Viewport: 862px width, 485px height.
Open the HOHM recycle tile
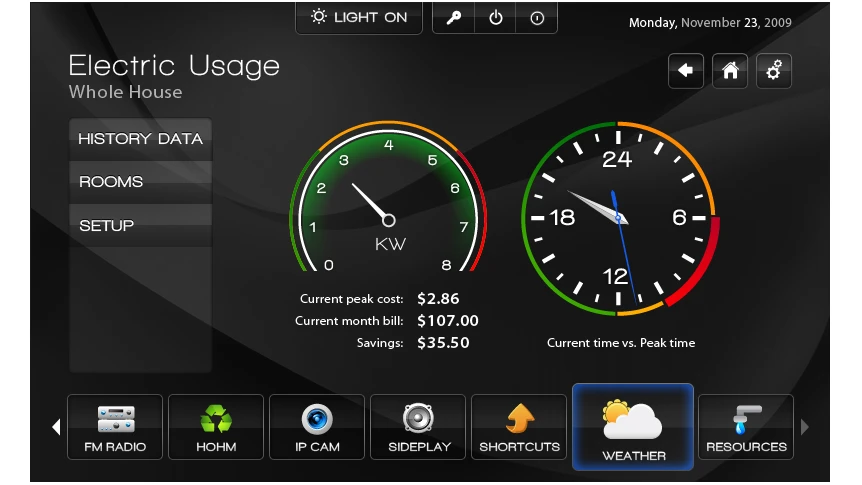[x=216, y=427]
